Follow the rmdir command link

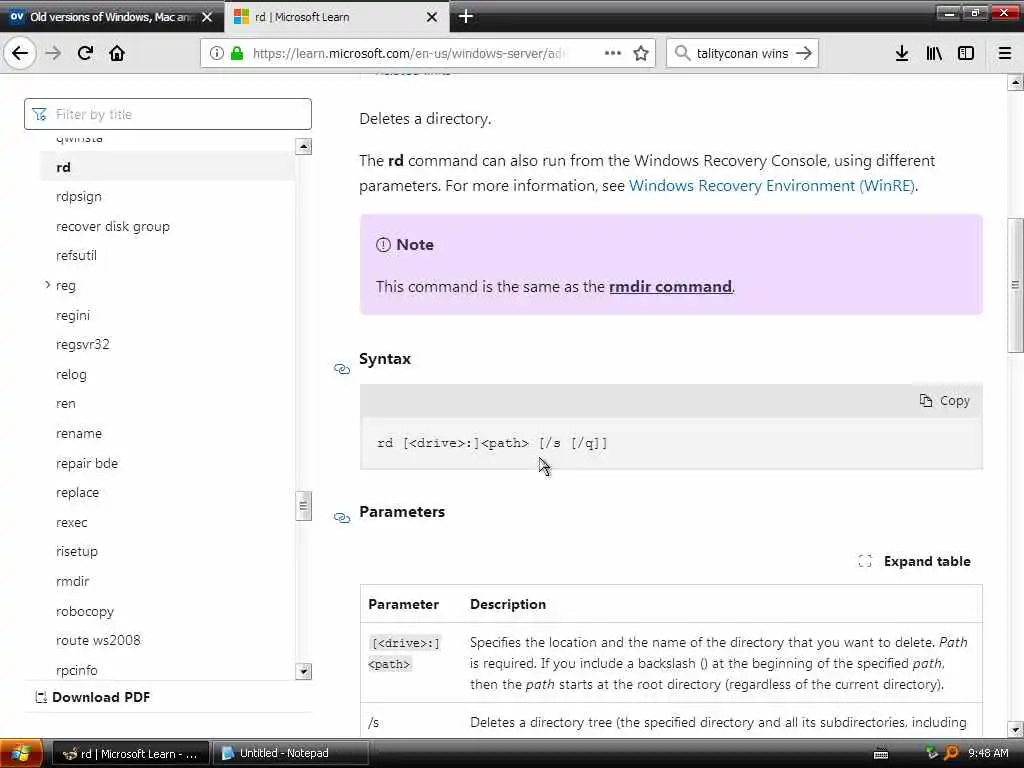pos(670,286)
